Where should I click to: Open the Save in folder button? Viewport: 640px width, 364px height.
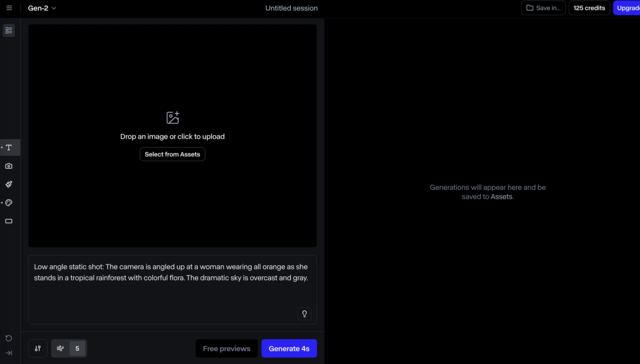(543, 8)
